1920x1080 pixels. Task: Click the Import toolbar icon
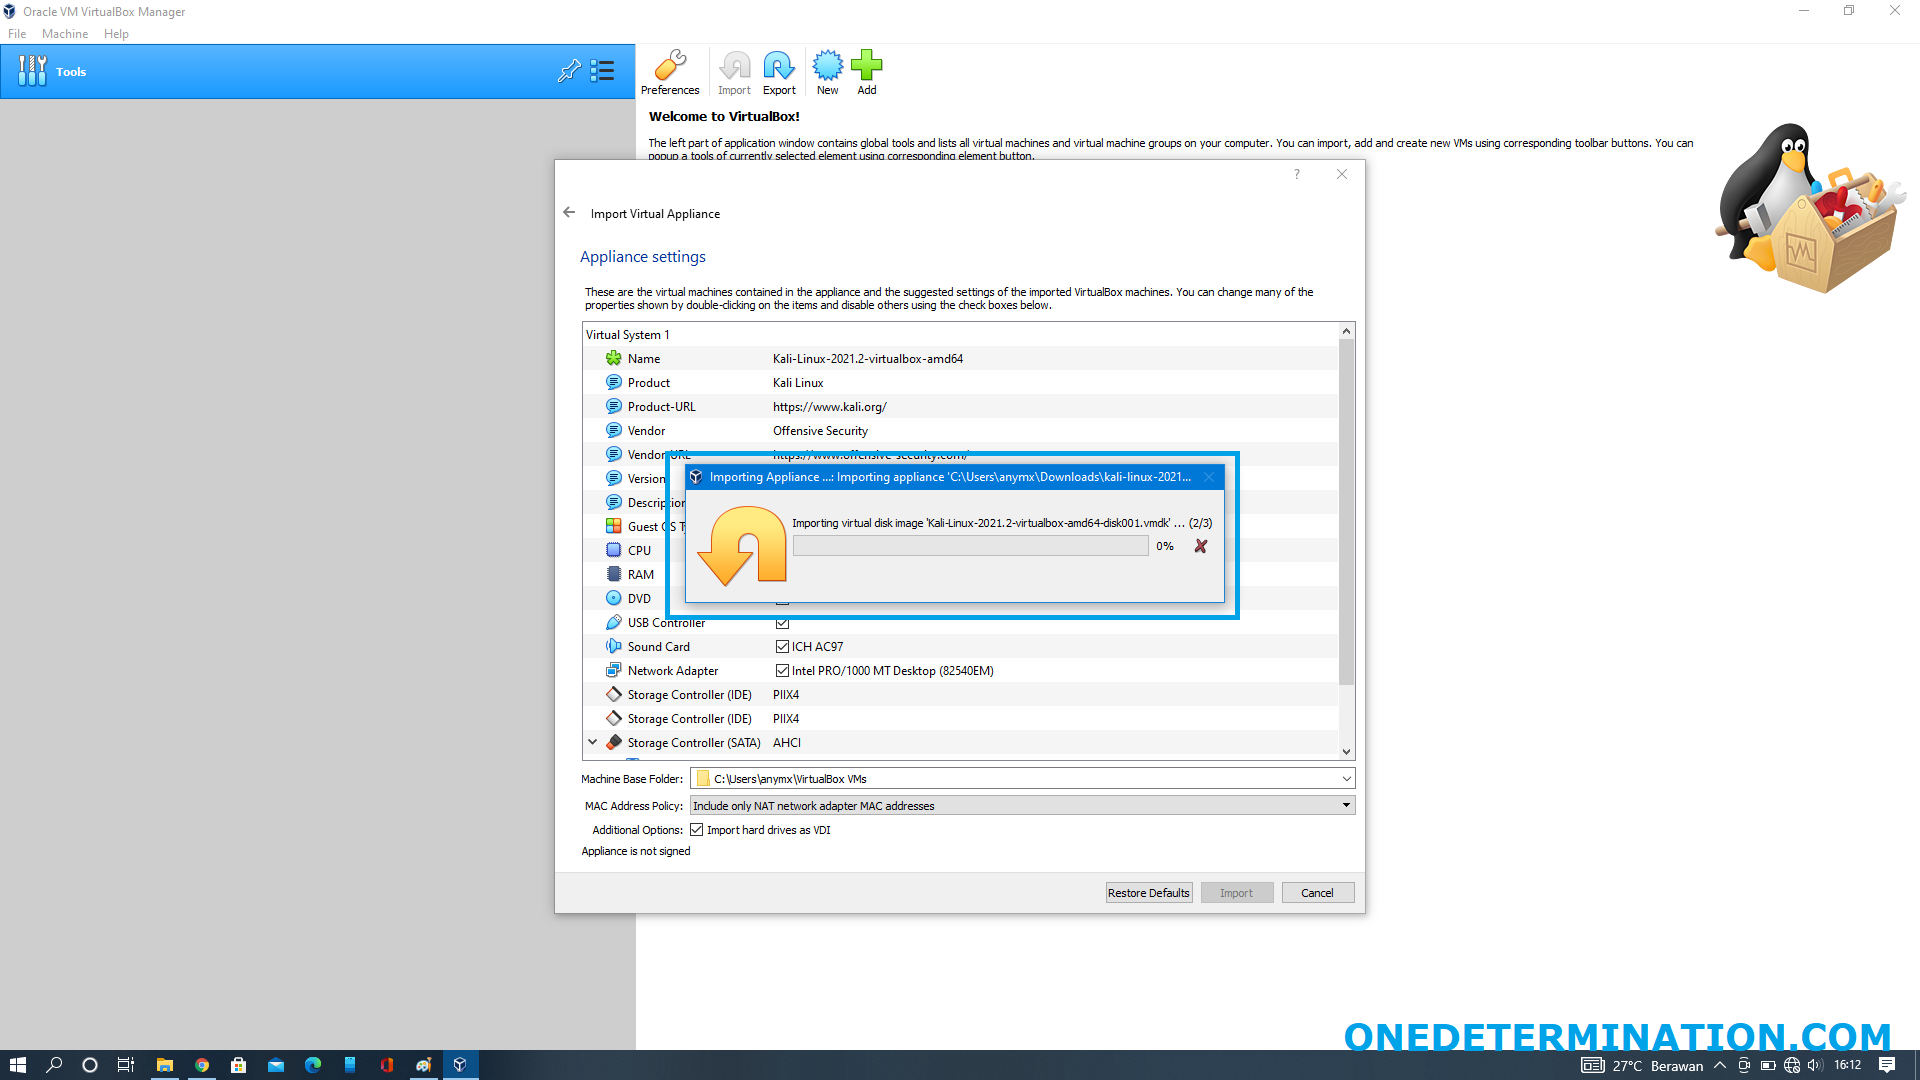[x=734, y=72]
